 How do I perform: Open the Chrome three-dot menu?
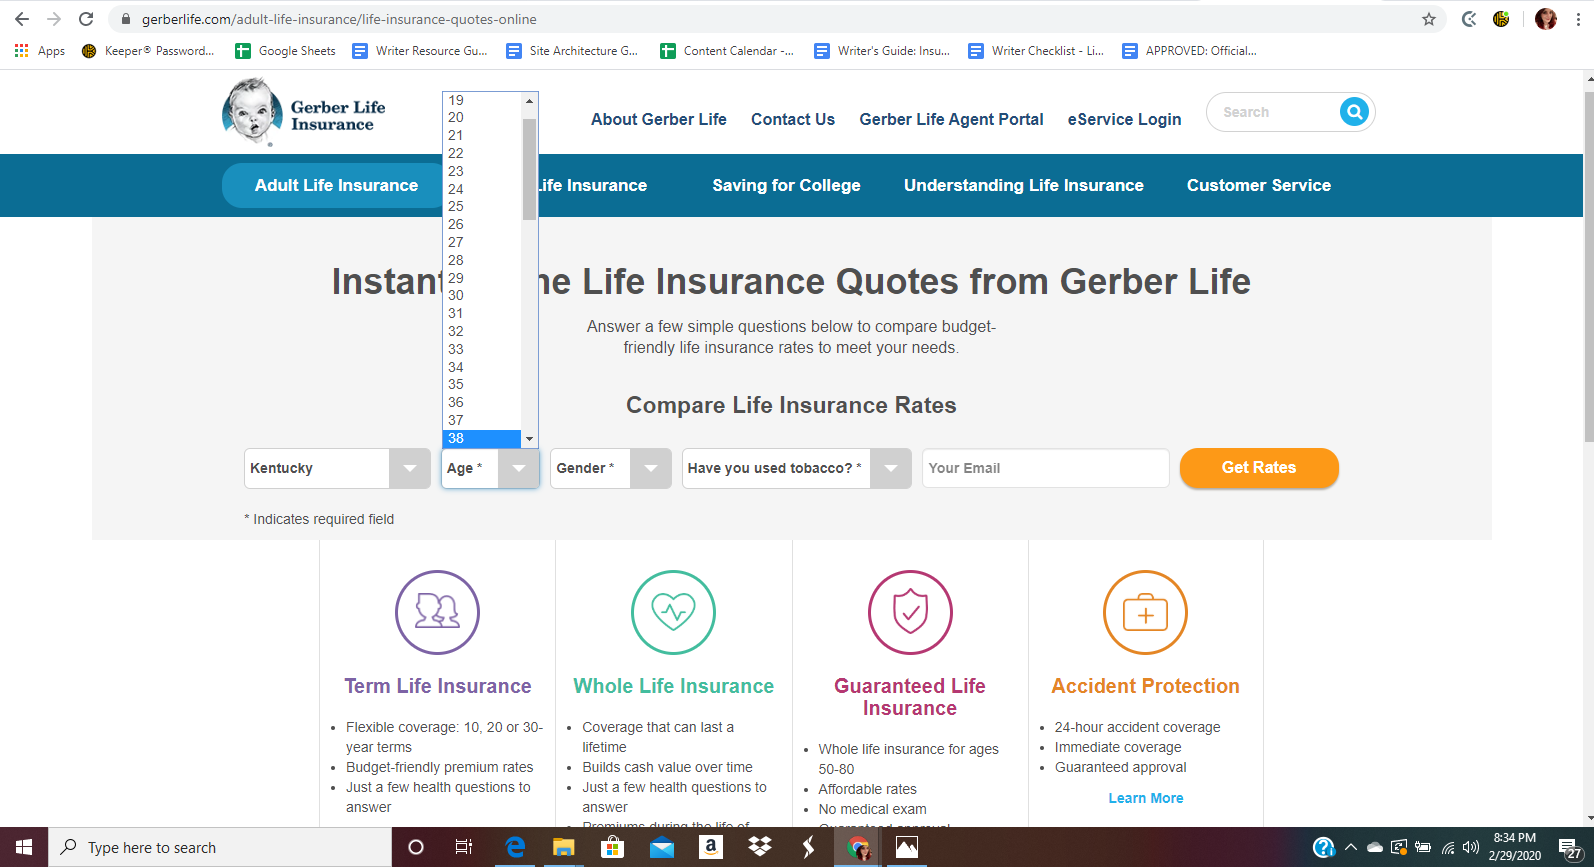pos(1578,19)
